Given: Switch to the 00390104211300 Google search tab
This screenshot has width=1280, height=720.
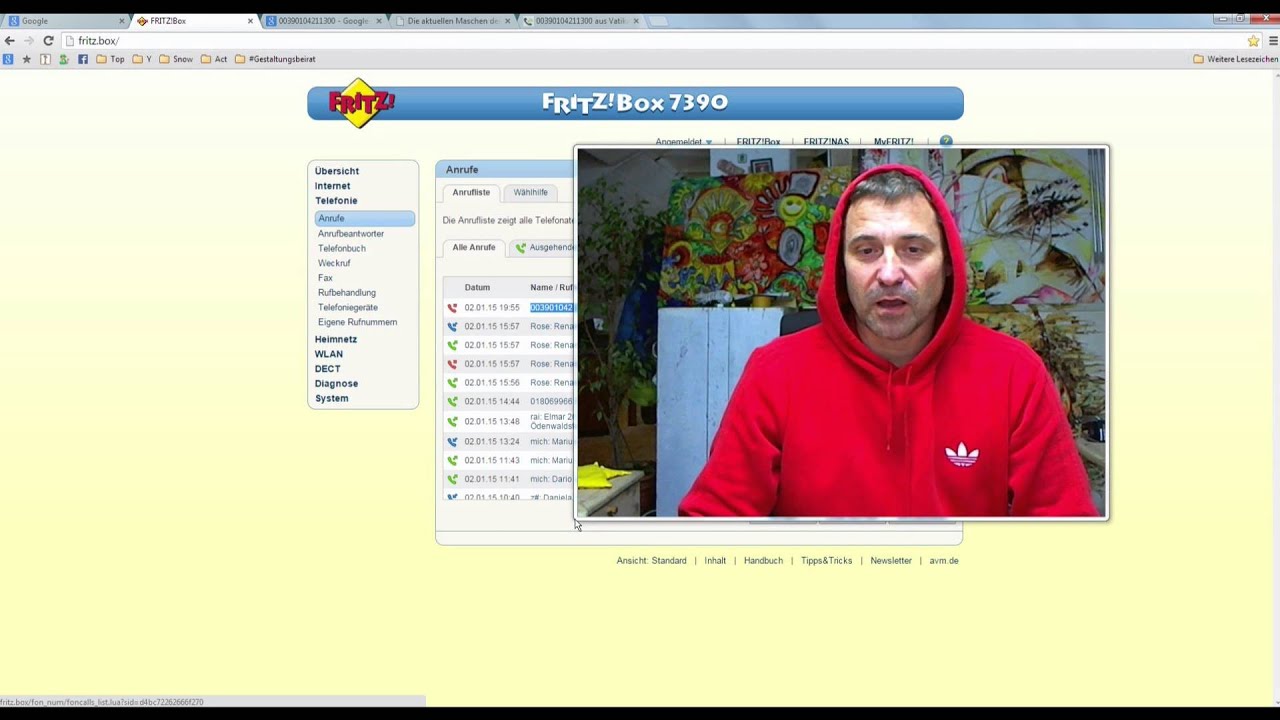Looking at the screenshot, I should coord(323,21).
